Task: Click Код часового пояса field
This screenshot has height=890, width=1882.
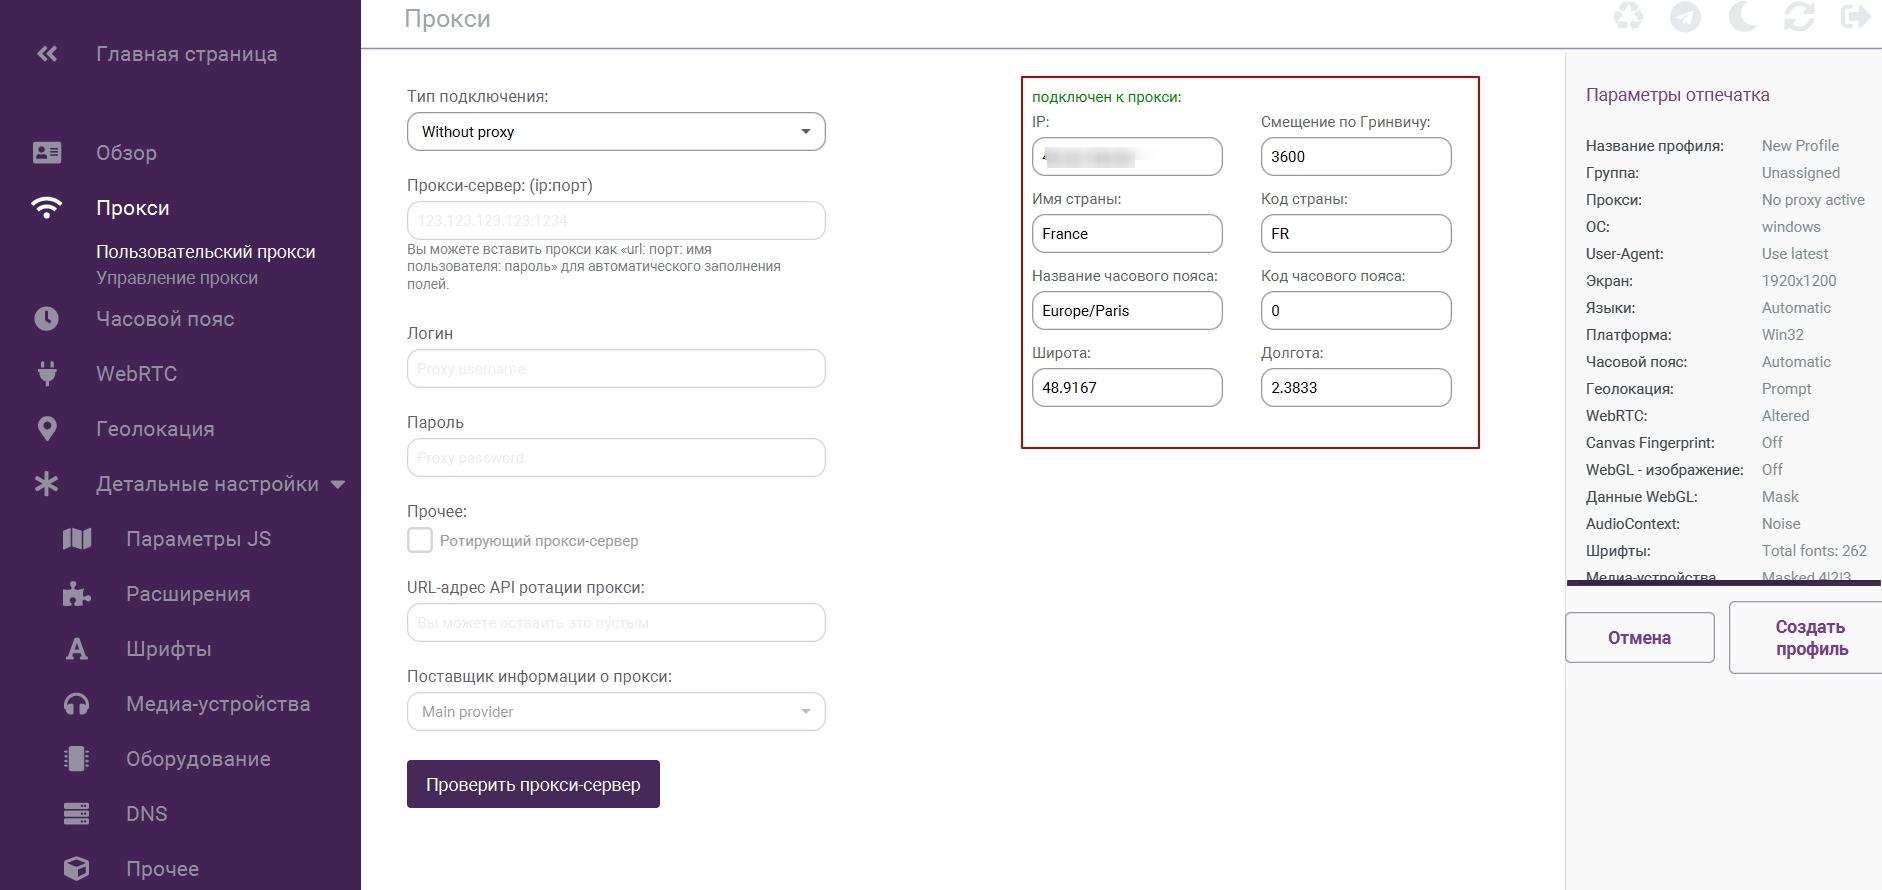Action: (x=1356, y=311)
